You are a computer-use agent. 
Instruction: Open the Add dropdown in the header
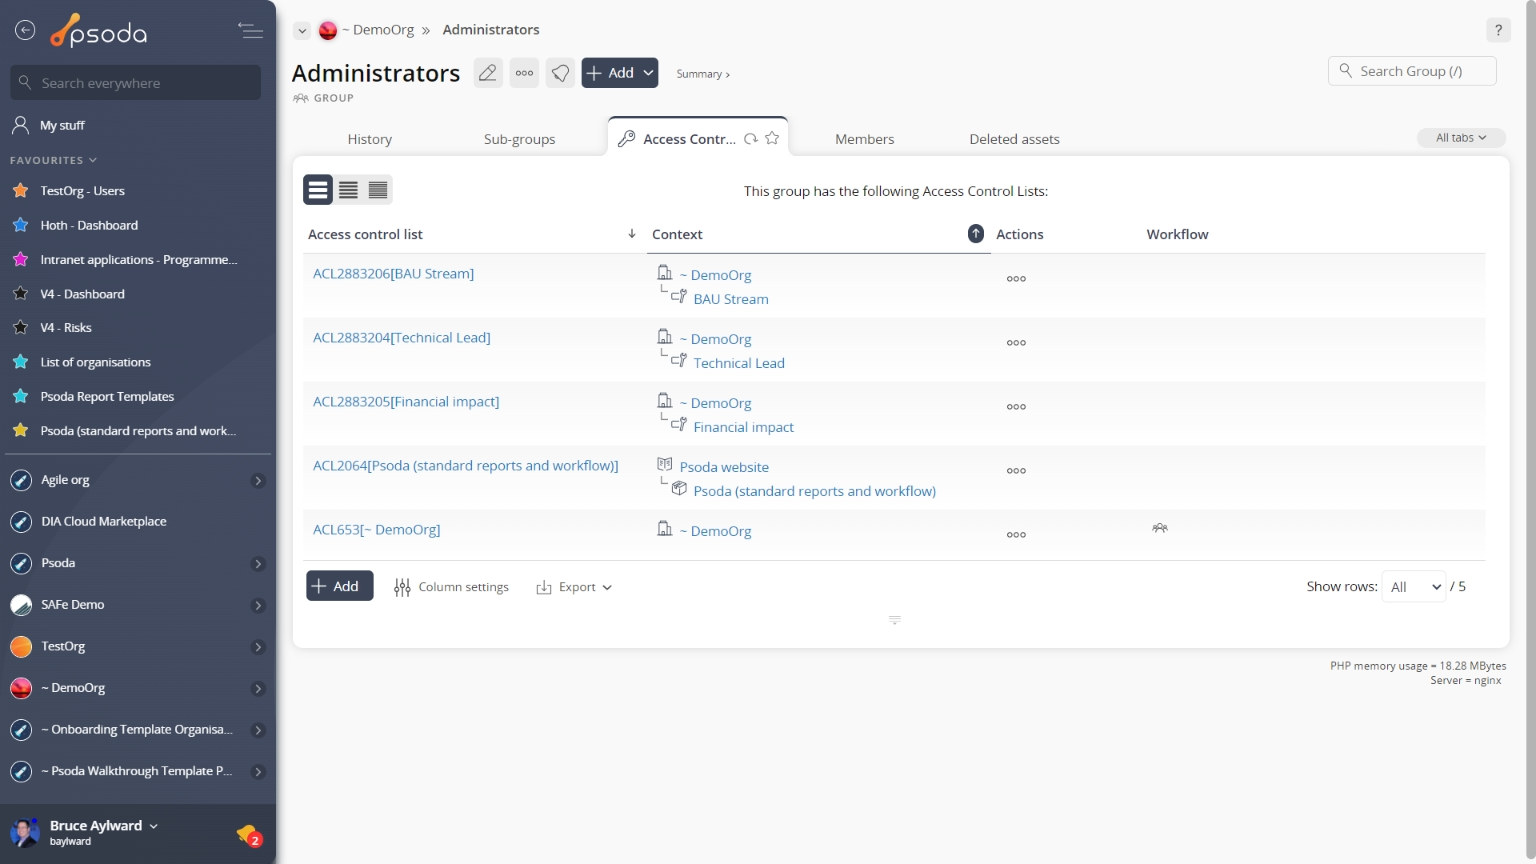click(x=620, y=73)
